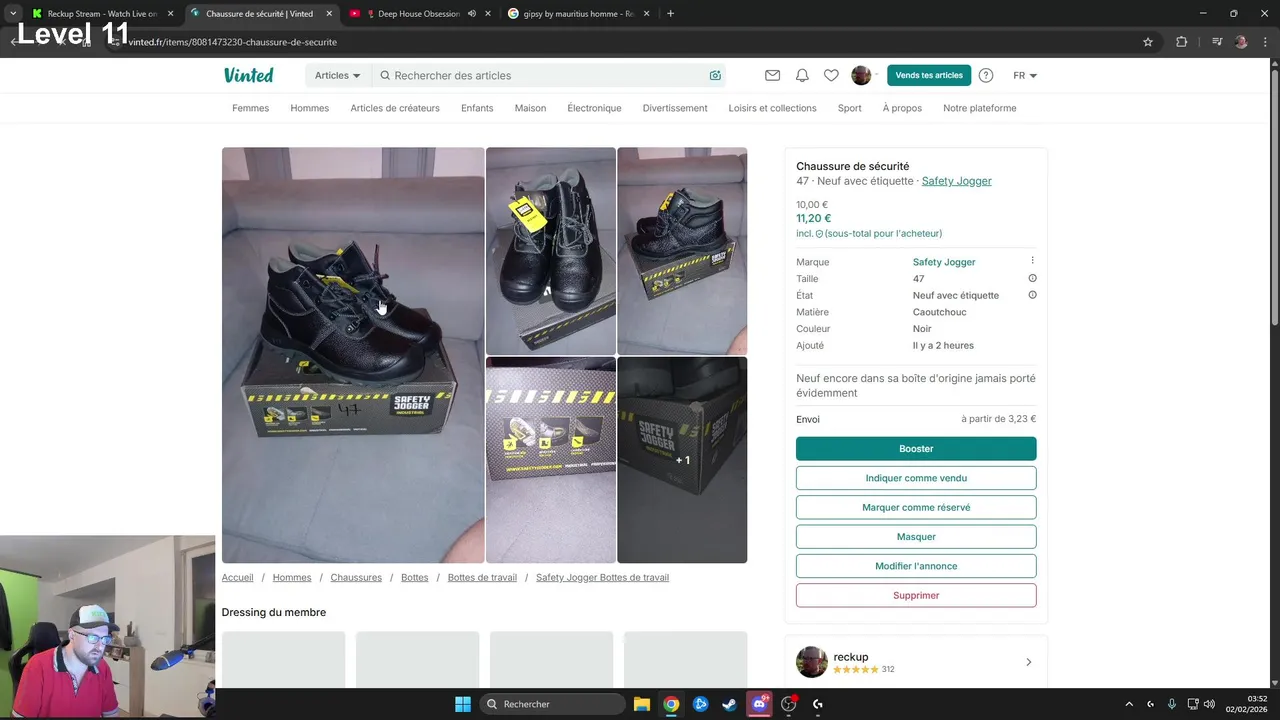
Task: Open reckup seller profile chevron
Action: pos(1028,662)
